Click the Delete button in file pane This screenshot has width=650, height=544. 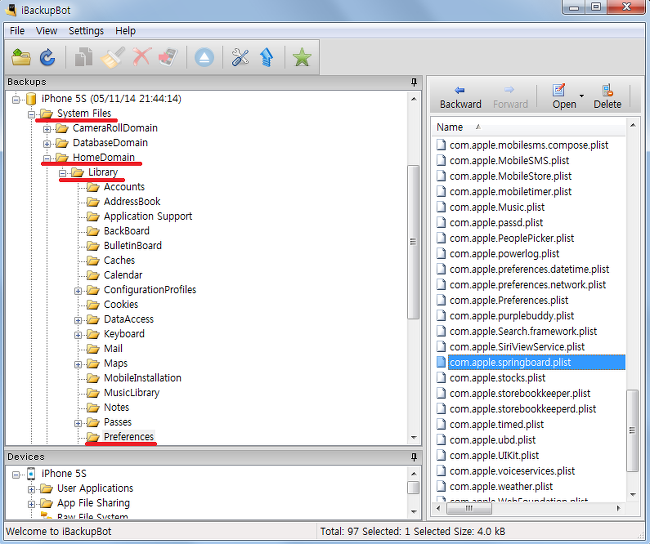pos(607,97)
